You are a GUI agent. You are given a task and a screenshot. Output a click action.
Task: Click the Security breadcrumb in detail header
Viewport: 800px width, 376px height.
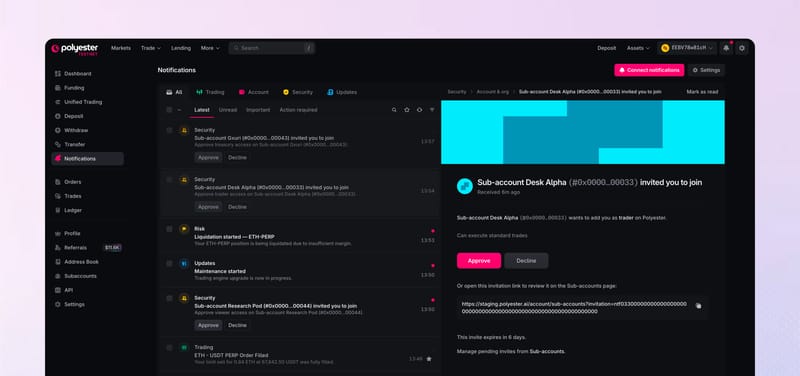[x=457, y=92]
